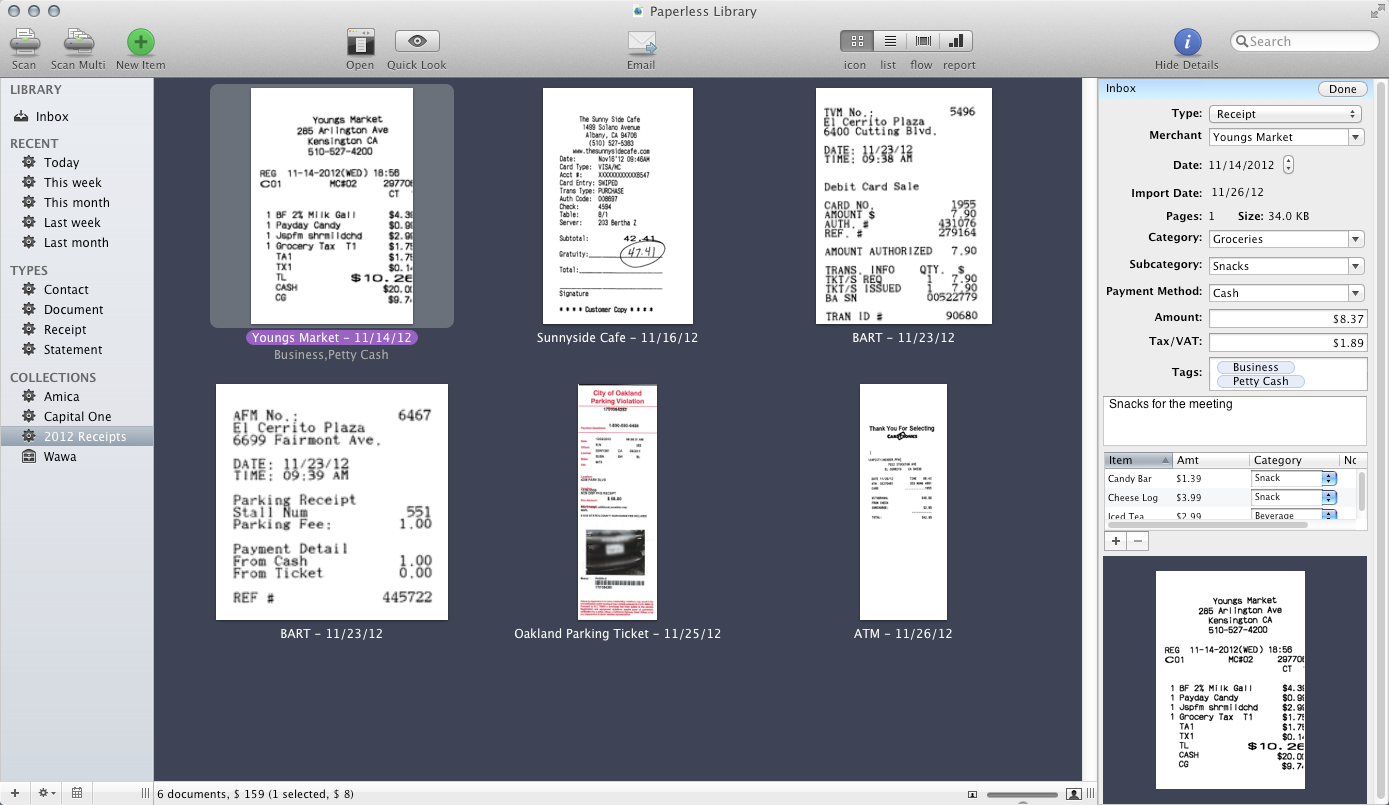Click the Email envelope icon
Screen dimensions: 1389x805
(641, 42)
